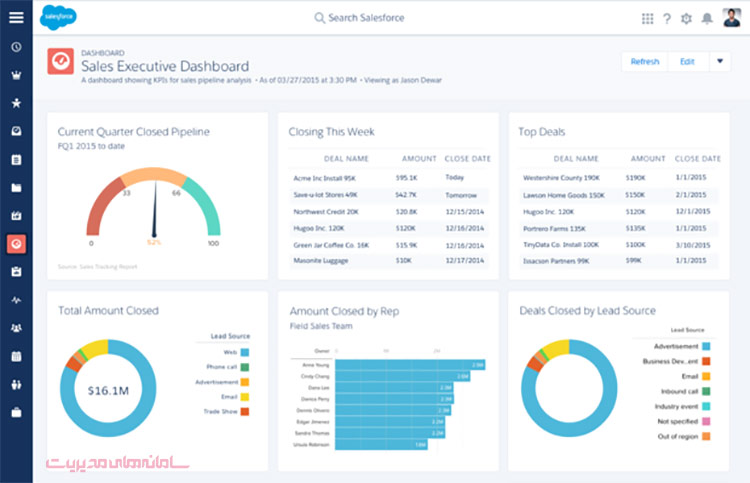Open the TinyData Co. Install 100K deal
750x483 pixels.
click(561, 245)
